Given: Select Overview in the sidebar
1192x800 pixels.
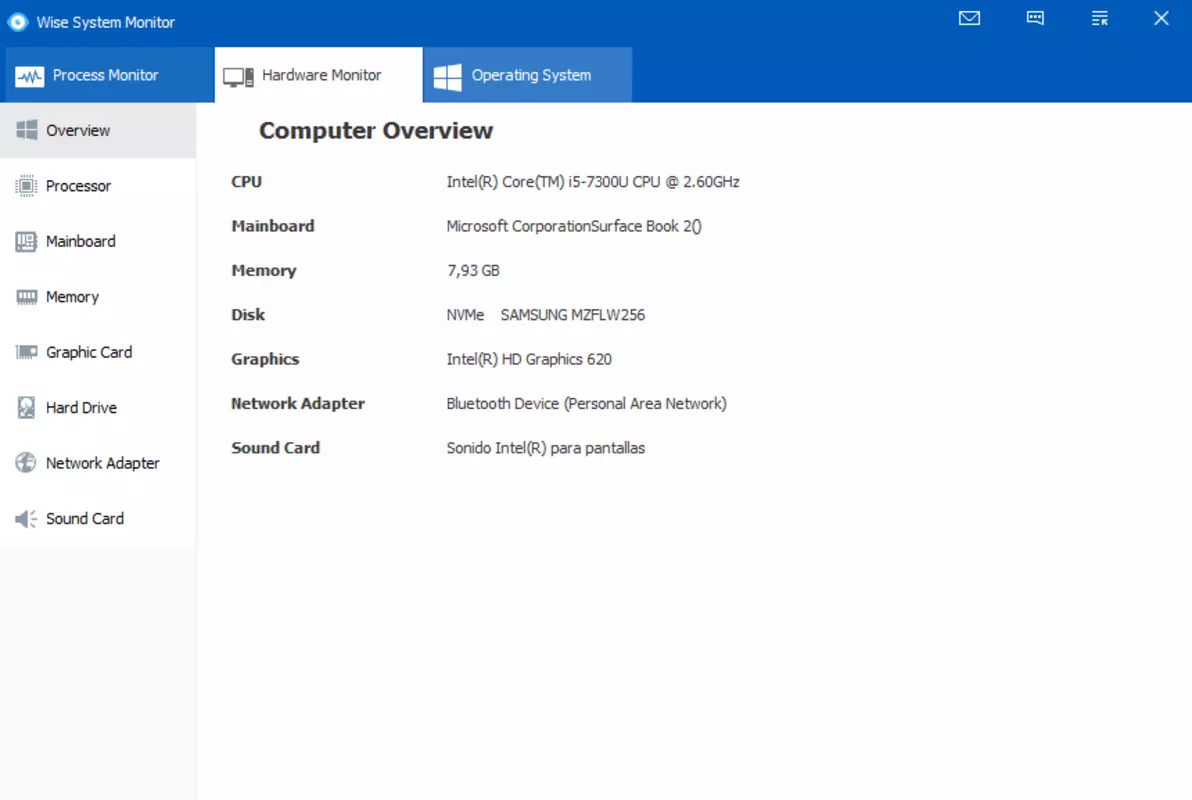Looking at the screenshot, I should pyautogui.click(x=98, y=130).
